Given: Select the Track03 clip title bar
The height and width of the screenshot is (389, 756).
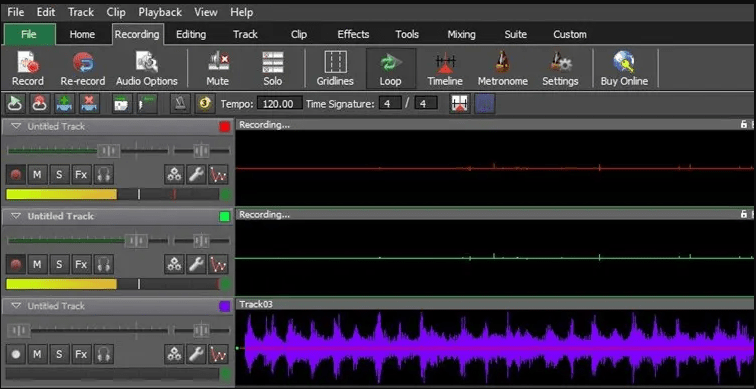Looking at the screenshot, I should click(x=495, y=304).
